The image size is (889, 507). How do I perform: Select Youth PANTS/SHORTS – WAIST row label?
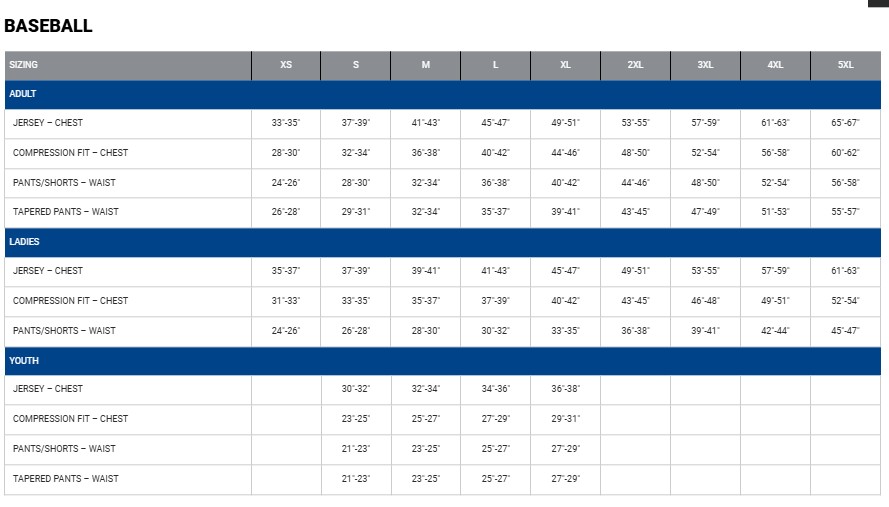(x=64, y=449)
